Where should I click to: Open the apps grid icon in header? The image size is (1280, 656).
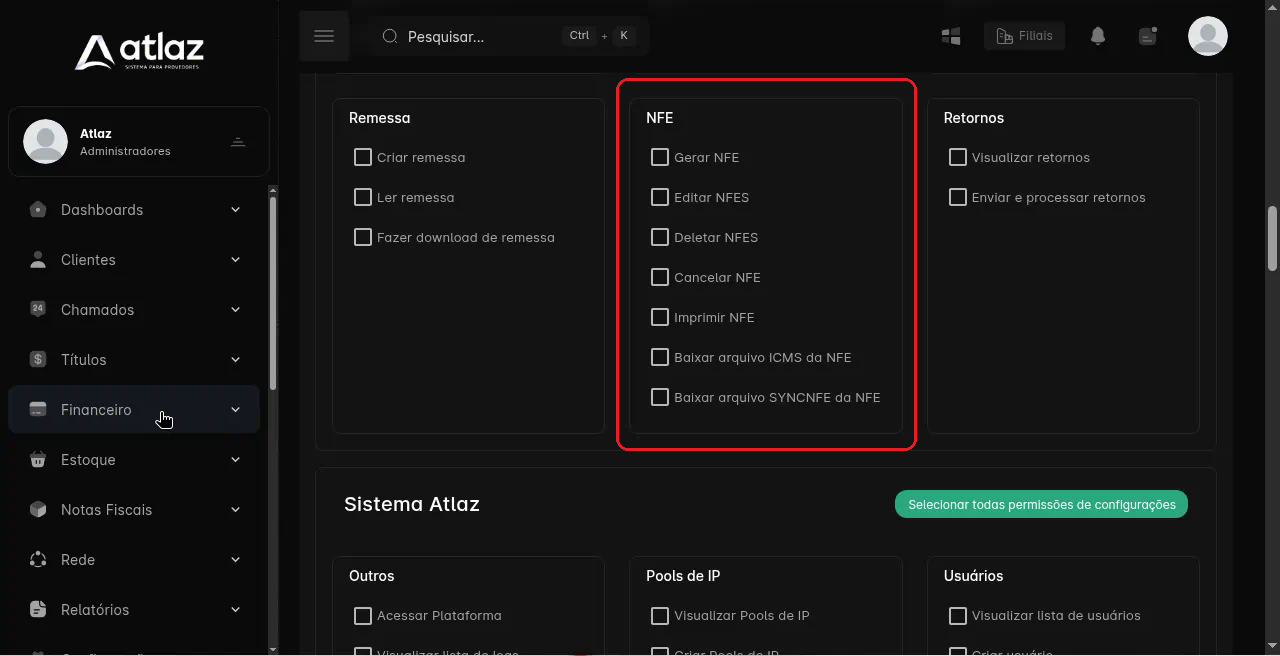pos(951,36)
